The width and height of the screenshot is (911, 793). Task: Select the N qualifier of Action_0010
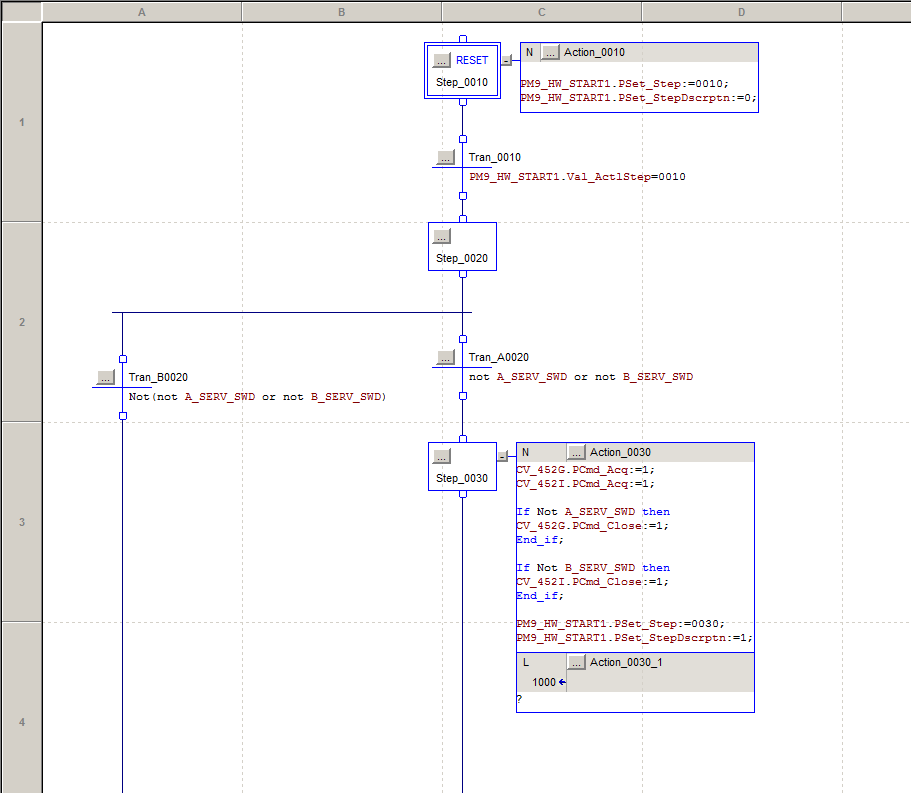[529, 52]
